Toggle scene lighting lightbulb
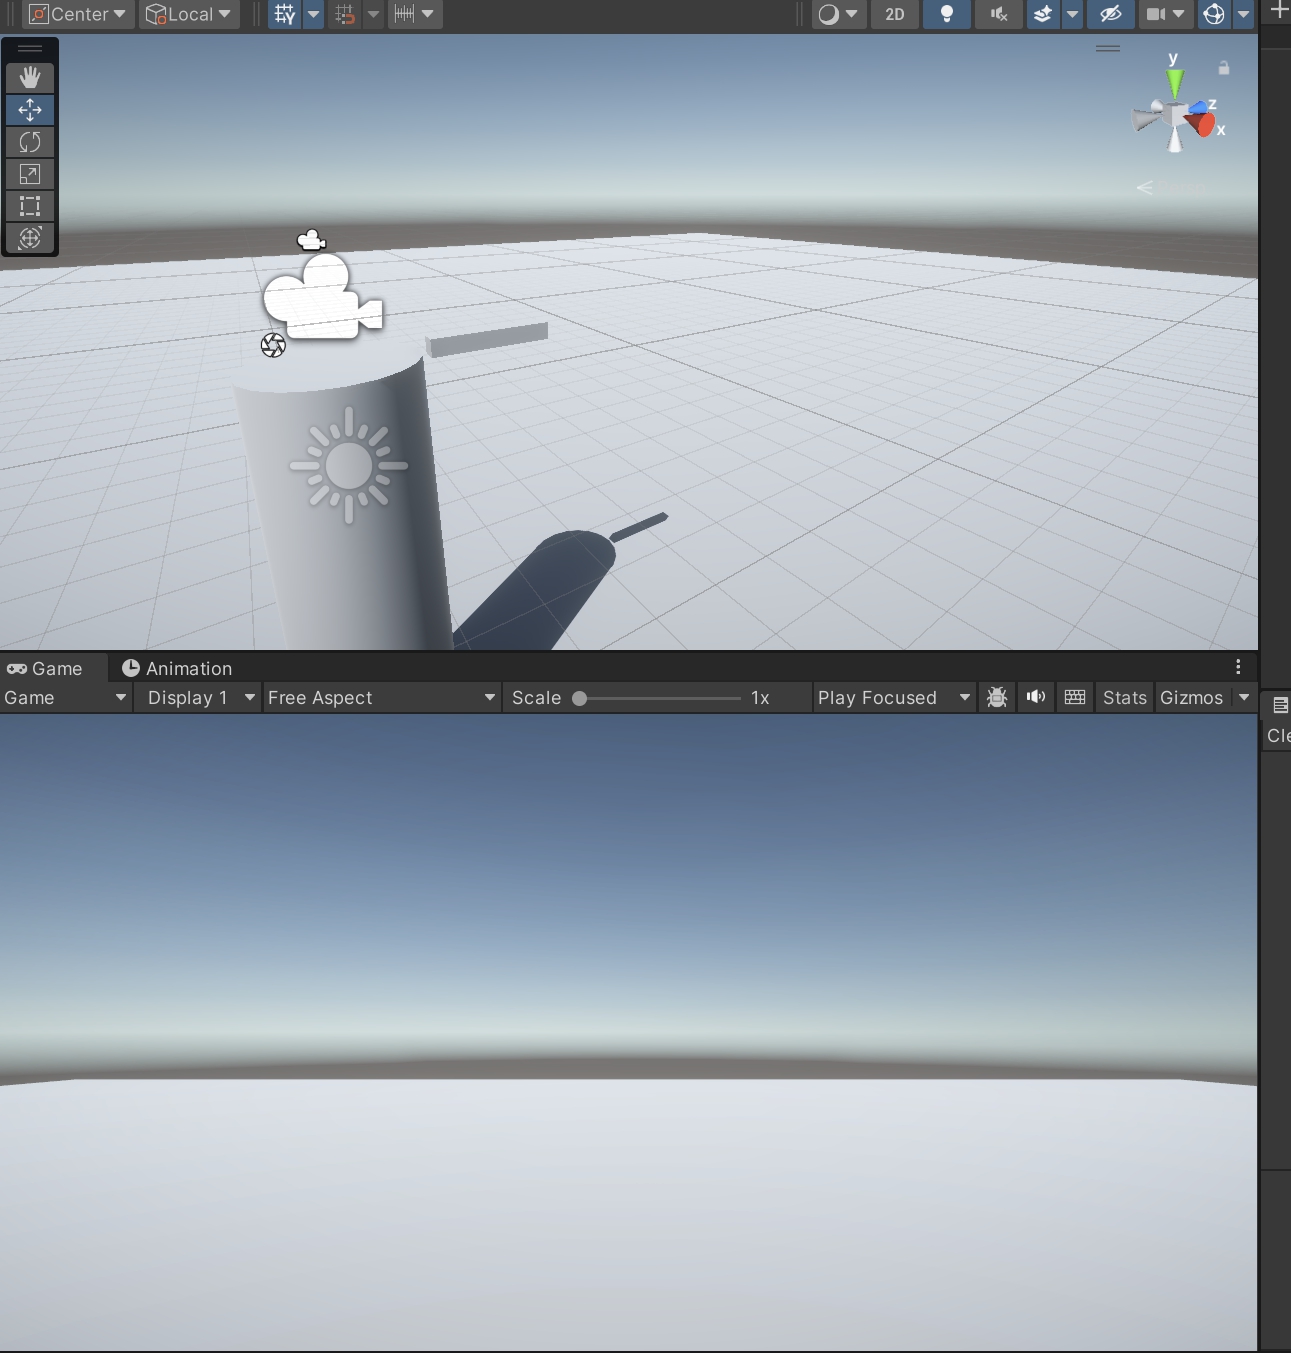Screen dimensions: 1291x1353 [947, 14]
